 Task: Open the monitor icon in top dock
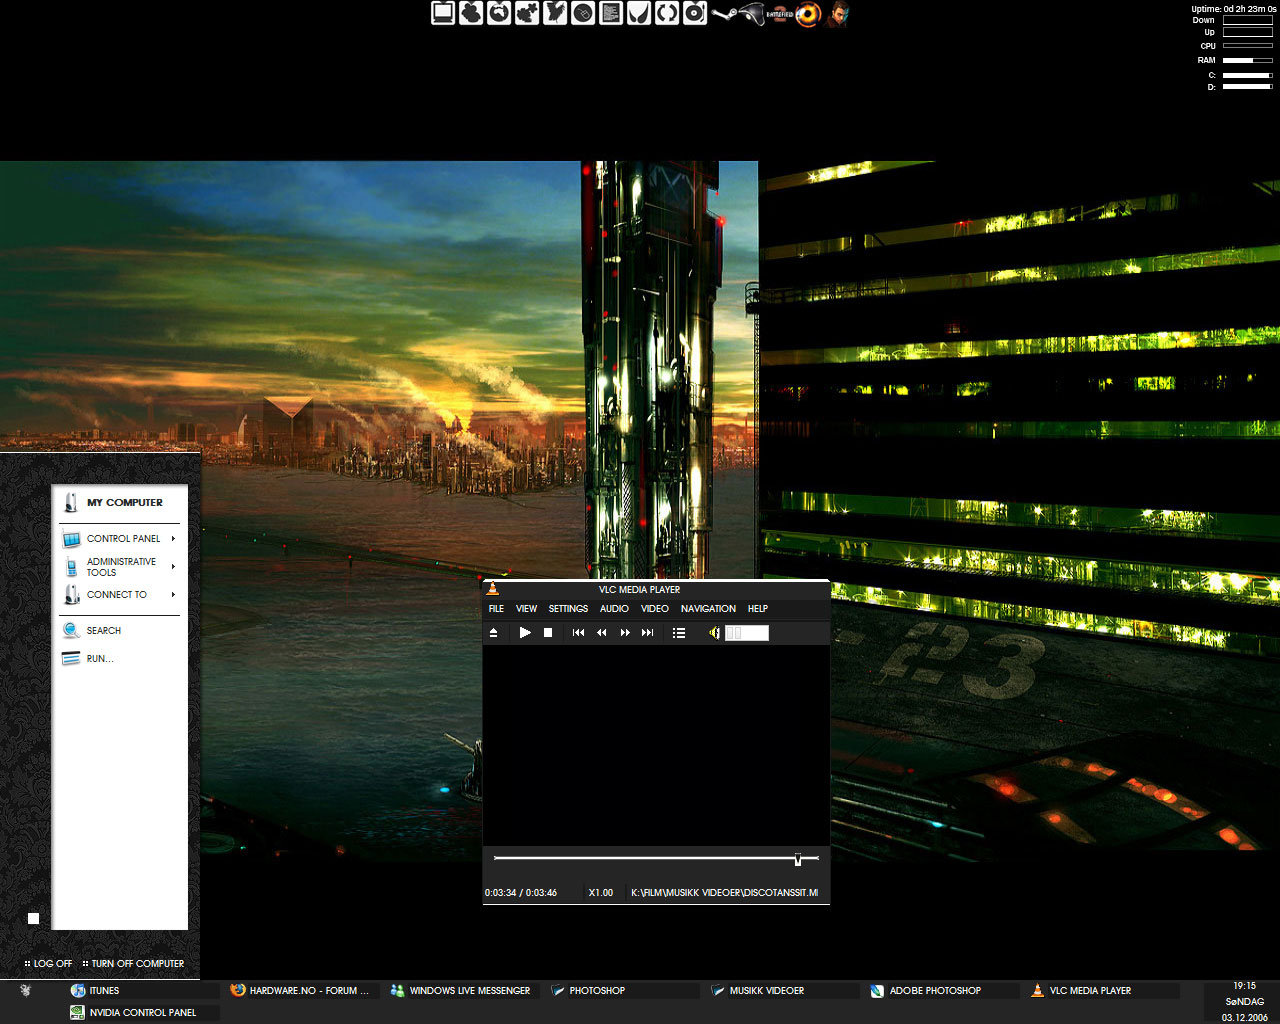click(443, 13)
